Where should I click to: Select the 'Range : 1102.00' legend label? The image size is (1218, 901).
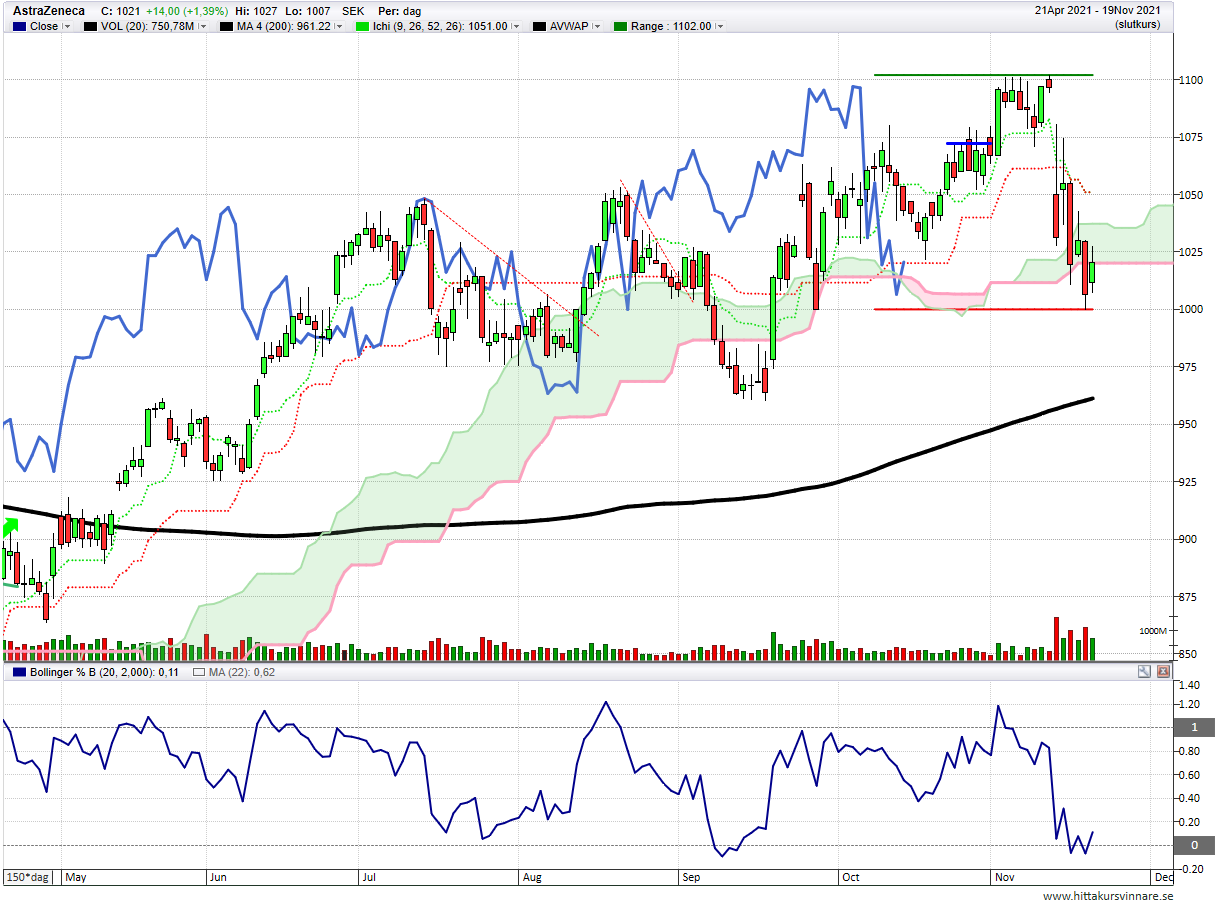point(671,26)
